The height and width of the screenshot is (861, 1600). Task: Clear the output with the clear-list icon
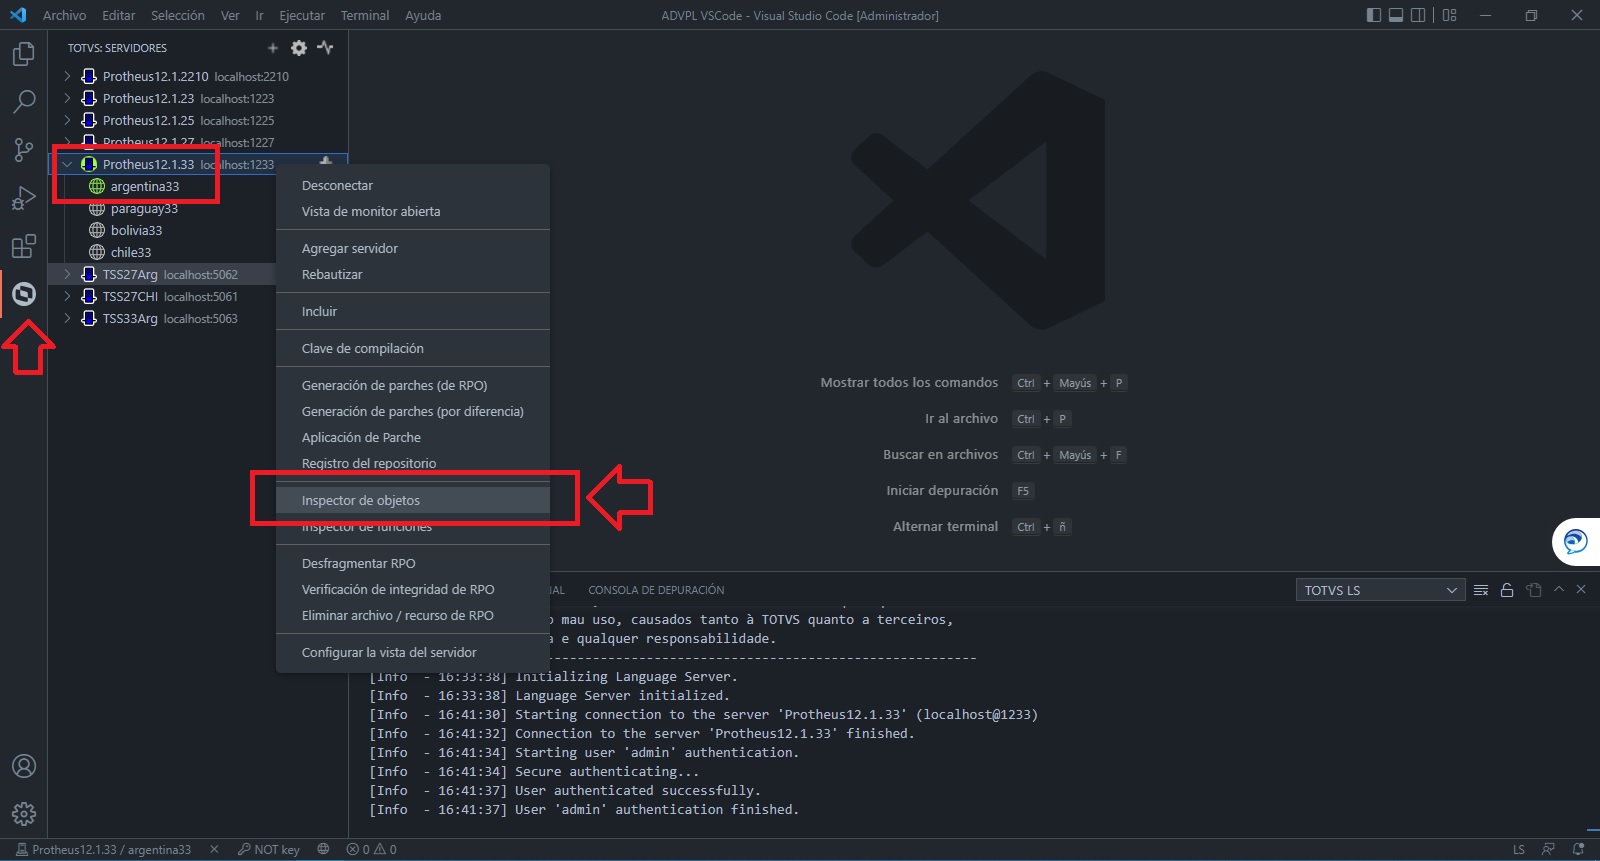[1481, 590]
